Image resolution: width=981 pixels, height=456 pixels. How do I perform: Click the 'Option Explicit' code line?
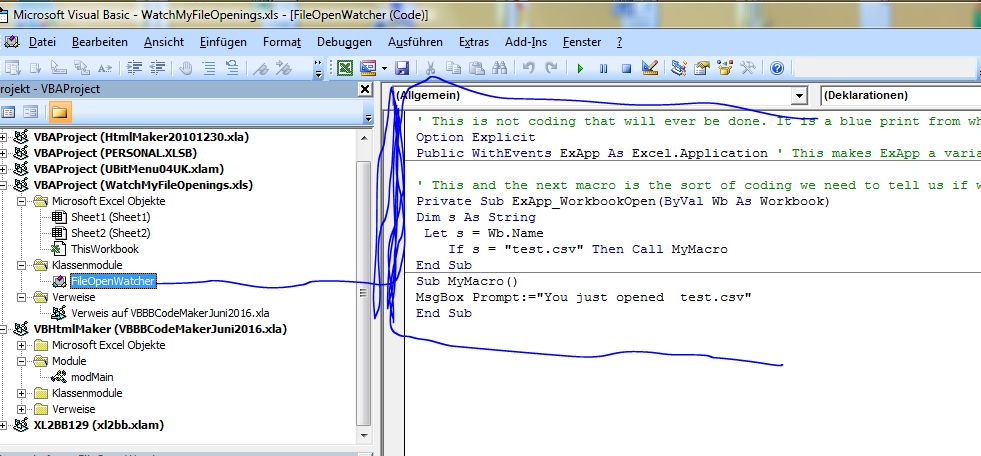(x=475, y=137)
